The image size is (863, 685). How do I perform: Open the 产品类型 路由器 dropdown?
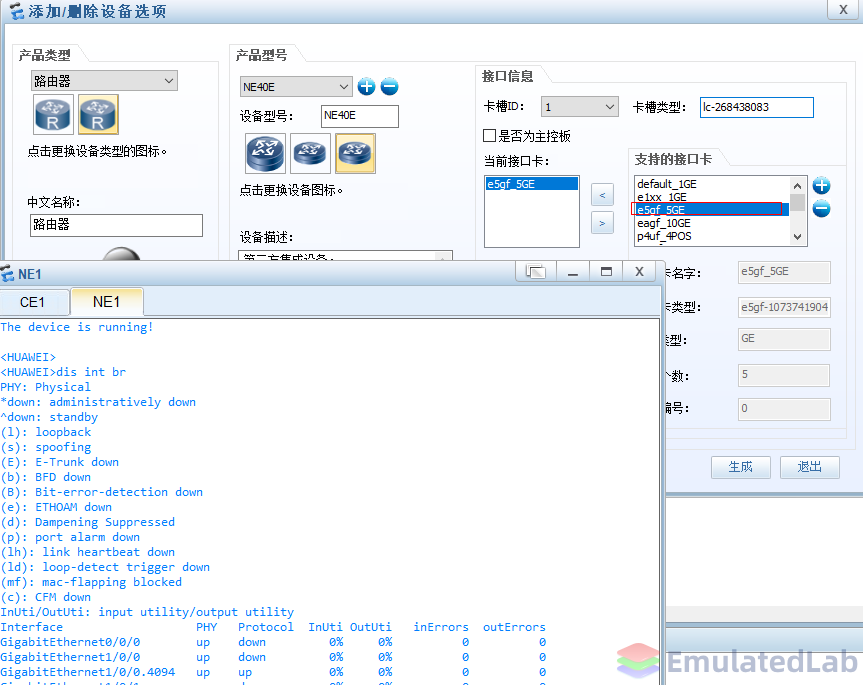[105, 81]
